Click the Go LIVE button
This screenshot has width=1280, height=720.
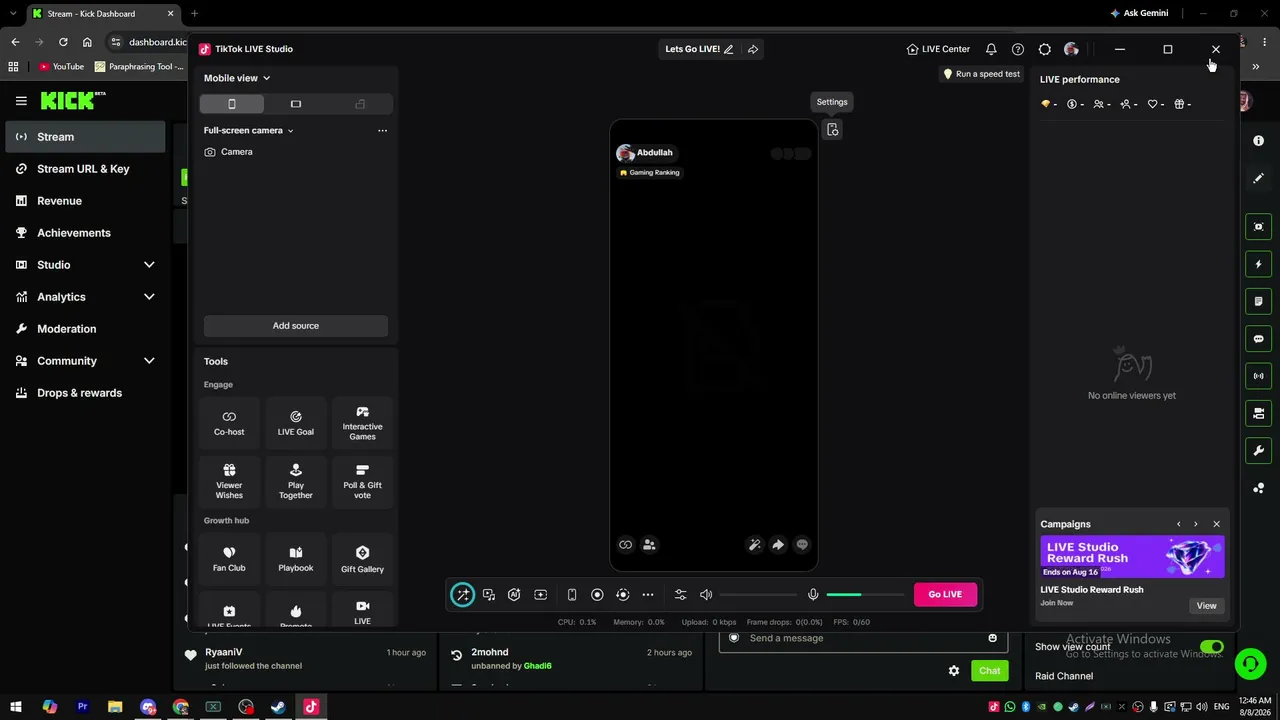pyautogui.click(x=945, y=594)
